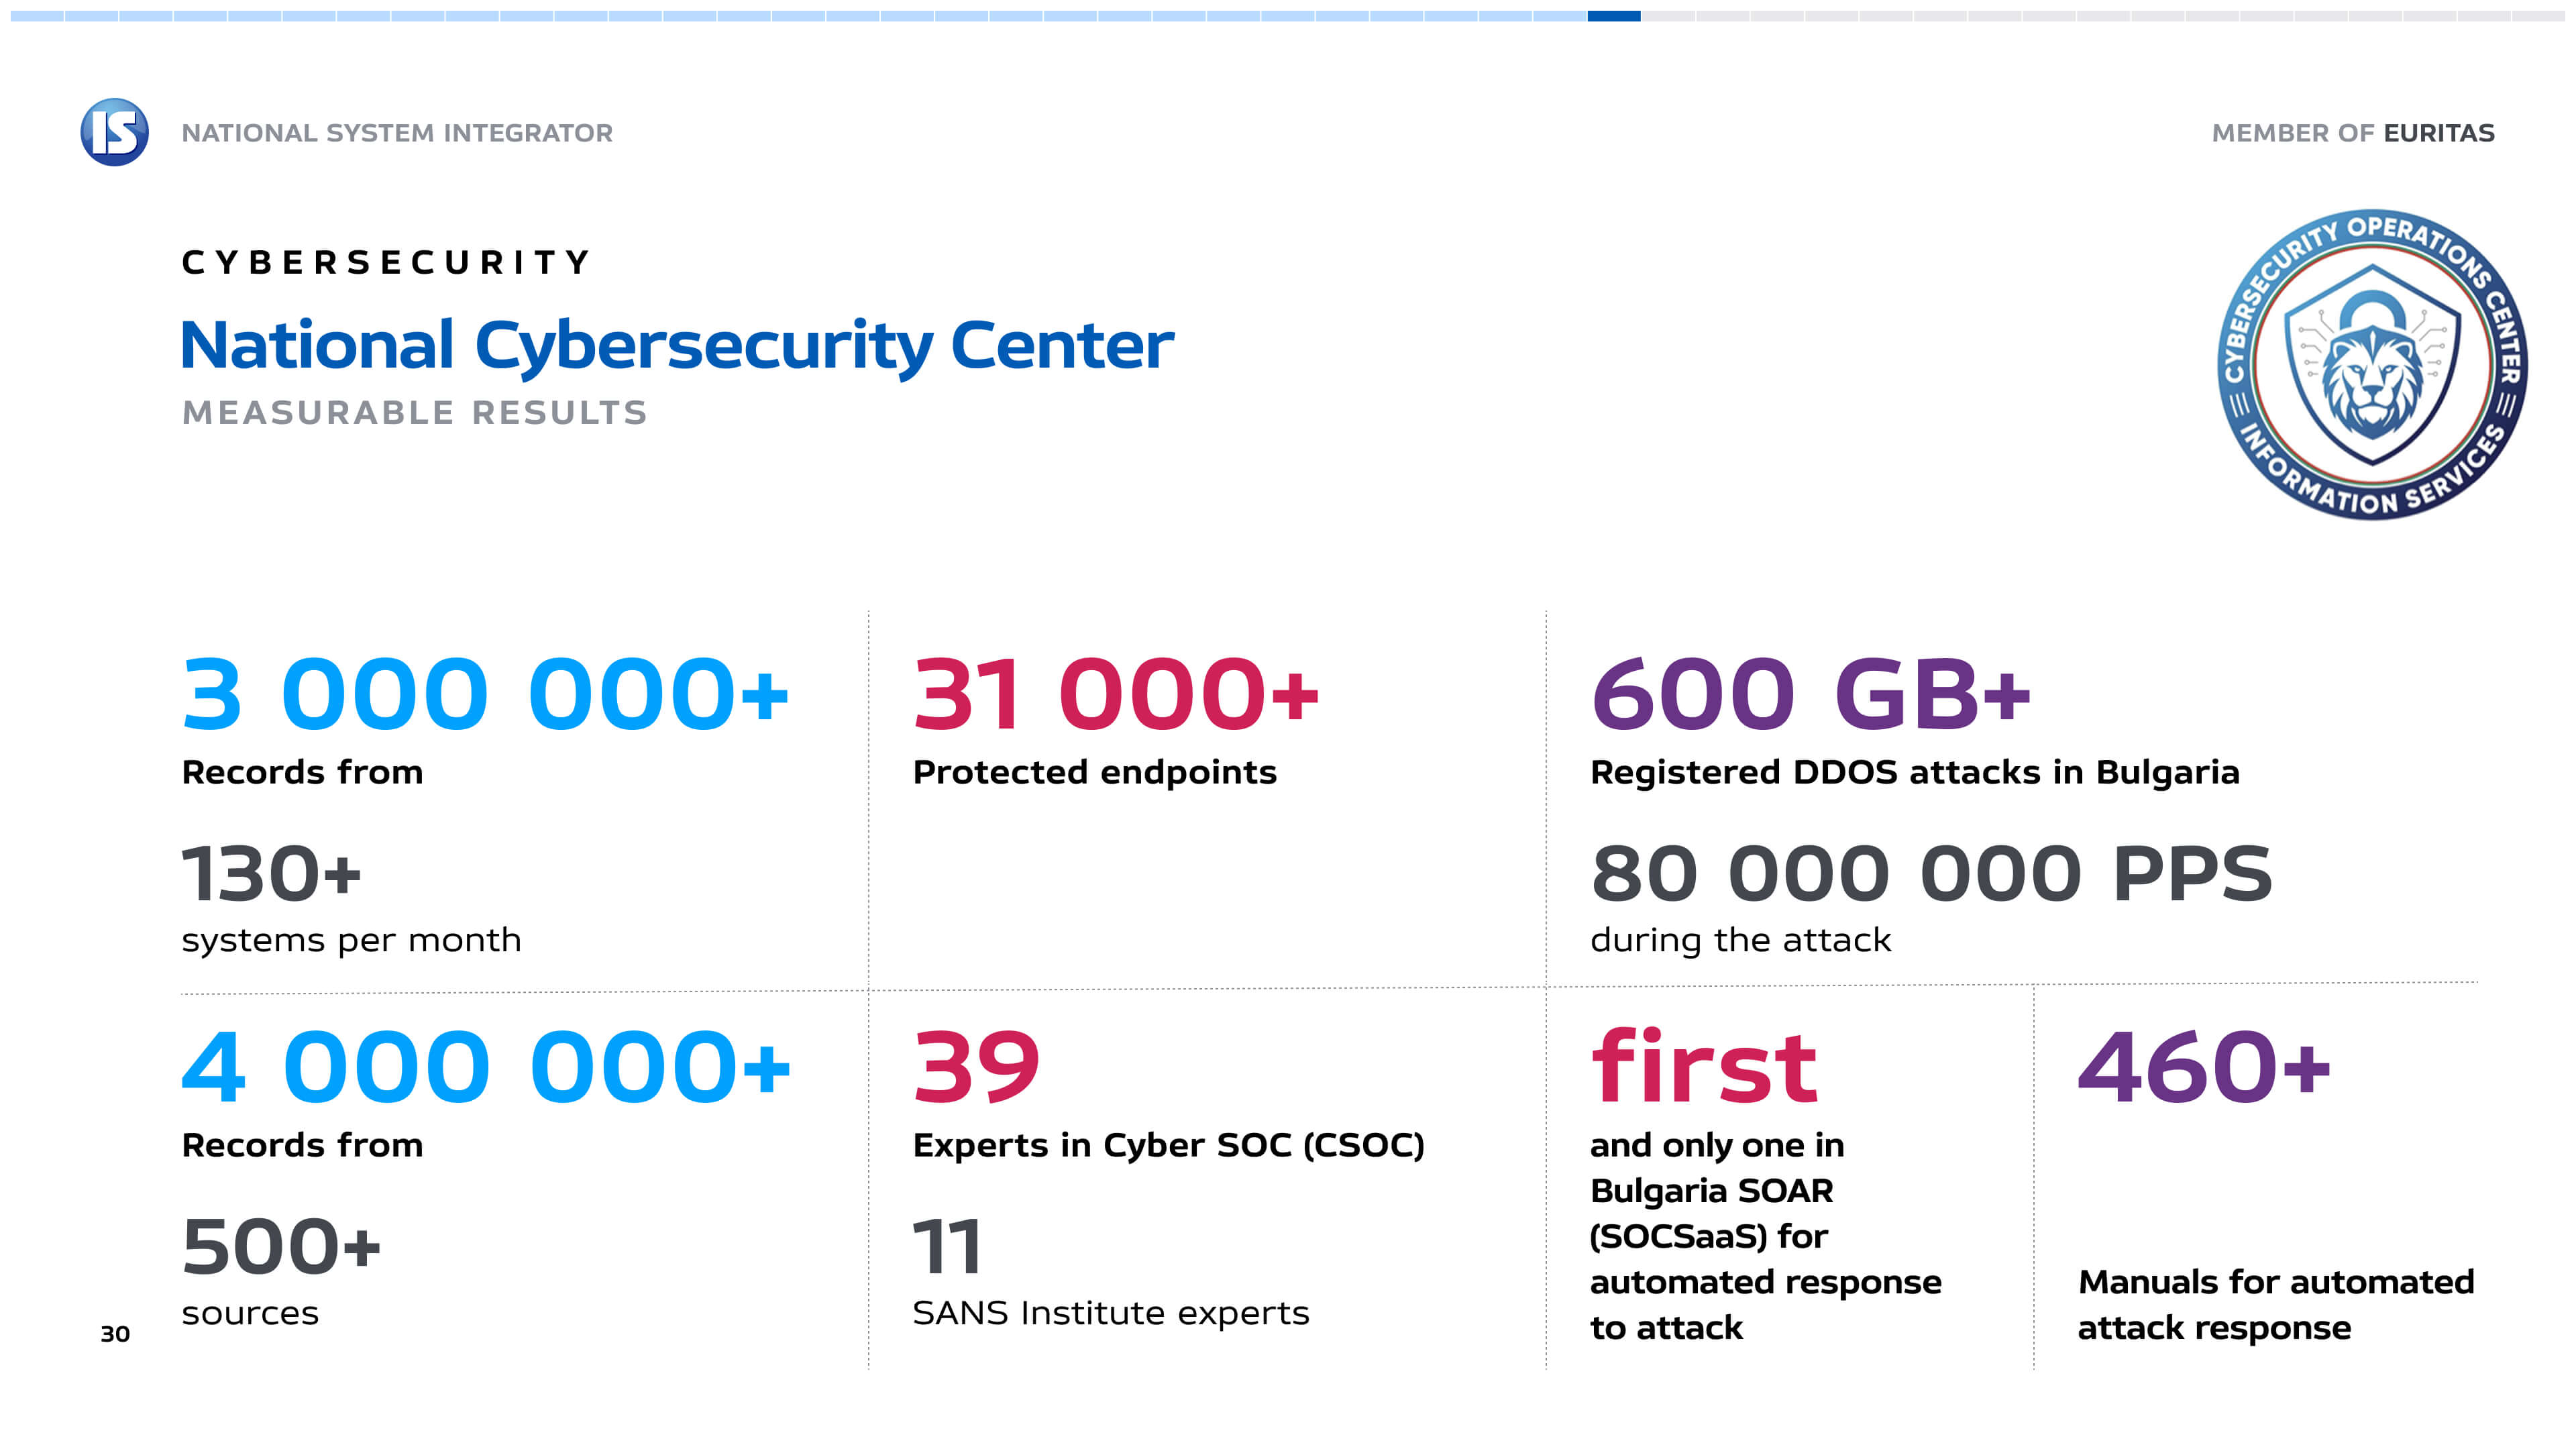Click the "CYBERSECURITY" section label
The height and width of the screenshot is (1449, 2576).
click(386, 262)
